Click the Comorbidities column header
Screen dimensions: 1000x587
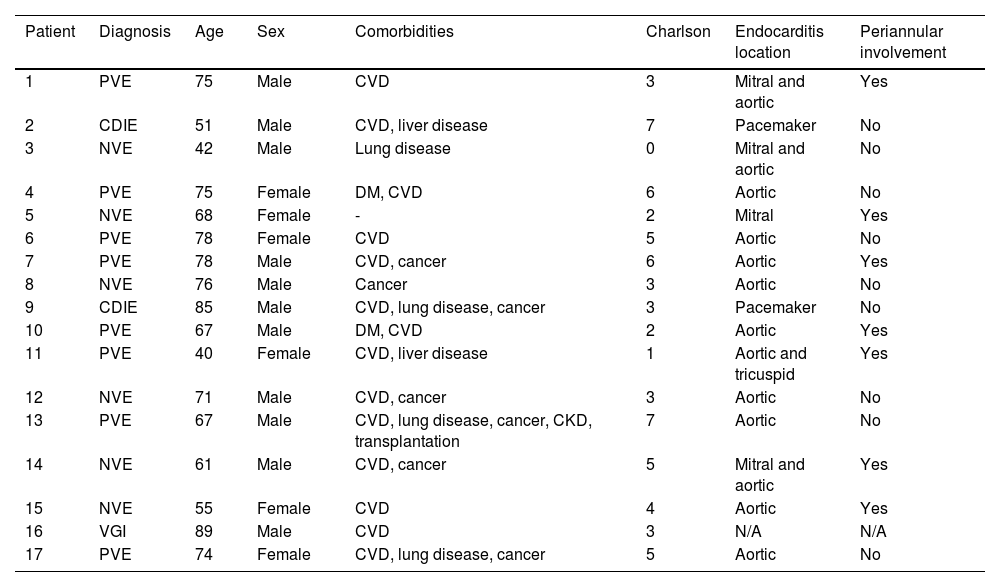(404, 32)
